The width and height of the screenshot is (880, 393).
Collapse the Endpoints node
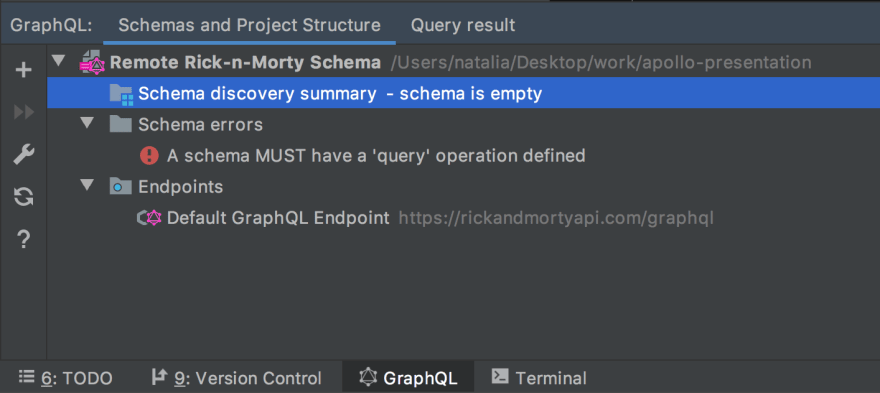pos(87,185)
